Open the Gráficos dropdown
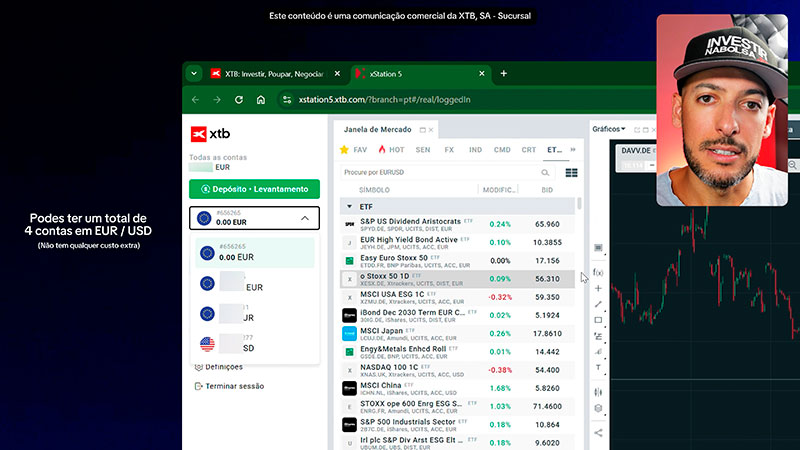 click(x=609, y=129)
